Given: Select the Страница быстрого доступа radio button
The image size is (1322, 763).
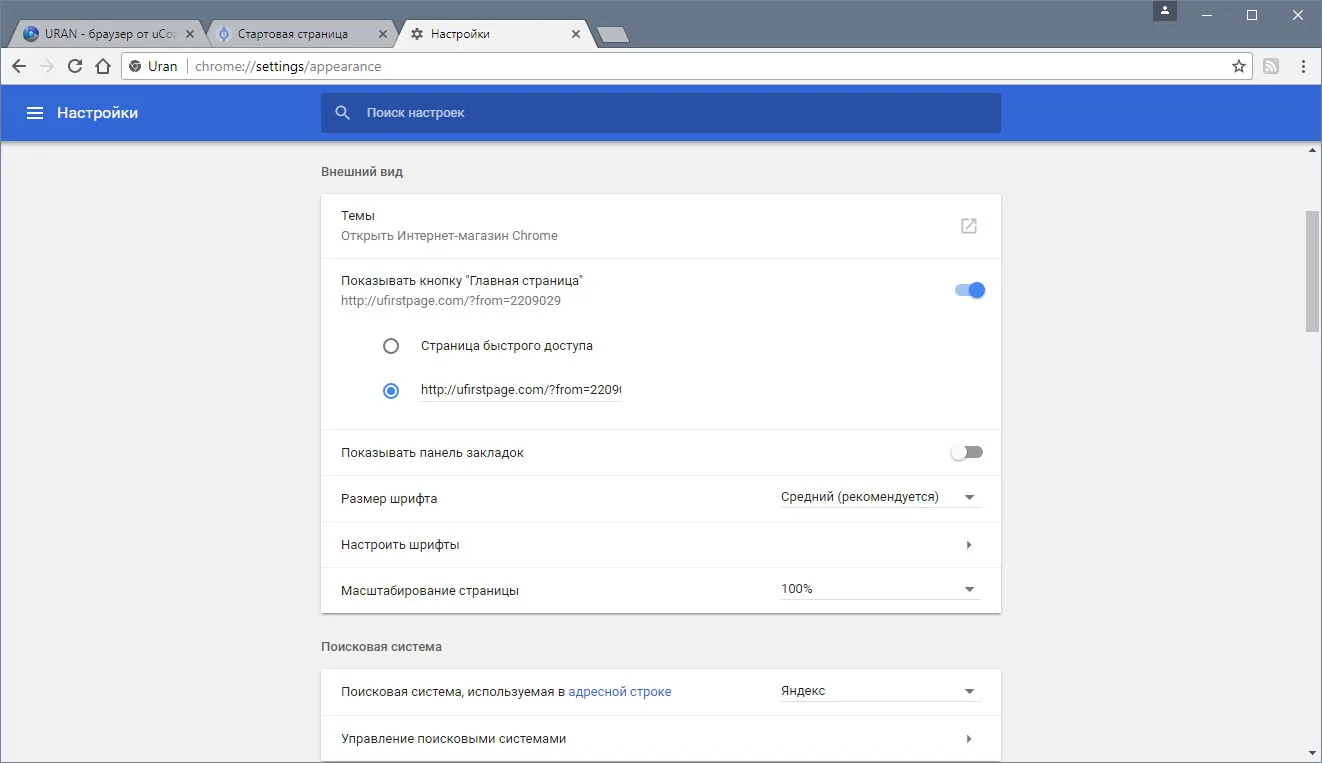Looking at the screenshot, I should [391, 346].
